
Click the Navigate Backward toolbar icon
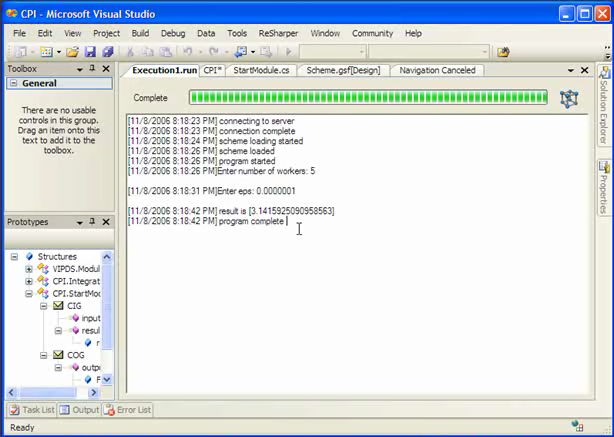coord(240,52)
